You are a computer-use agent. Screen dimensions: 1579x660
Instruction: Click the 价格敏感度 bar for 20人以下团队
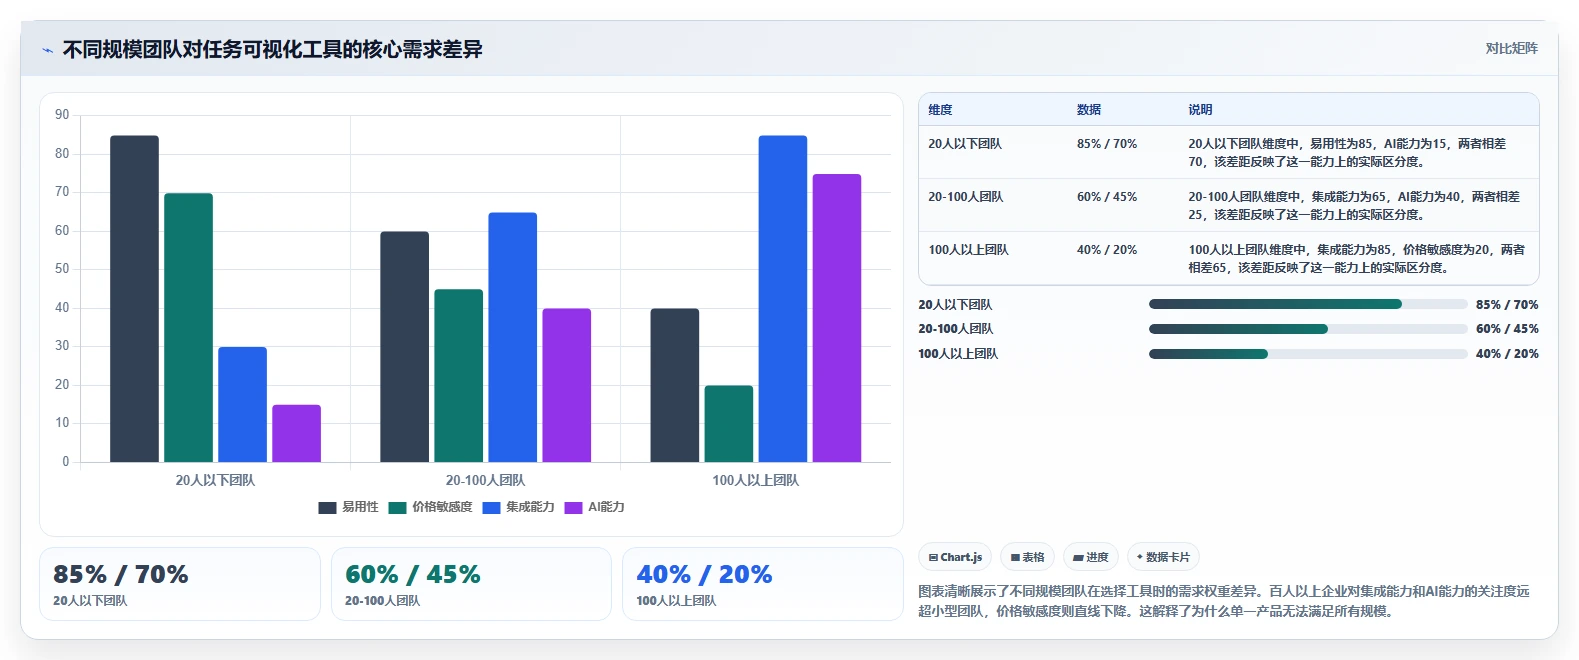point(188,328)
